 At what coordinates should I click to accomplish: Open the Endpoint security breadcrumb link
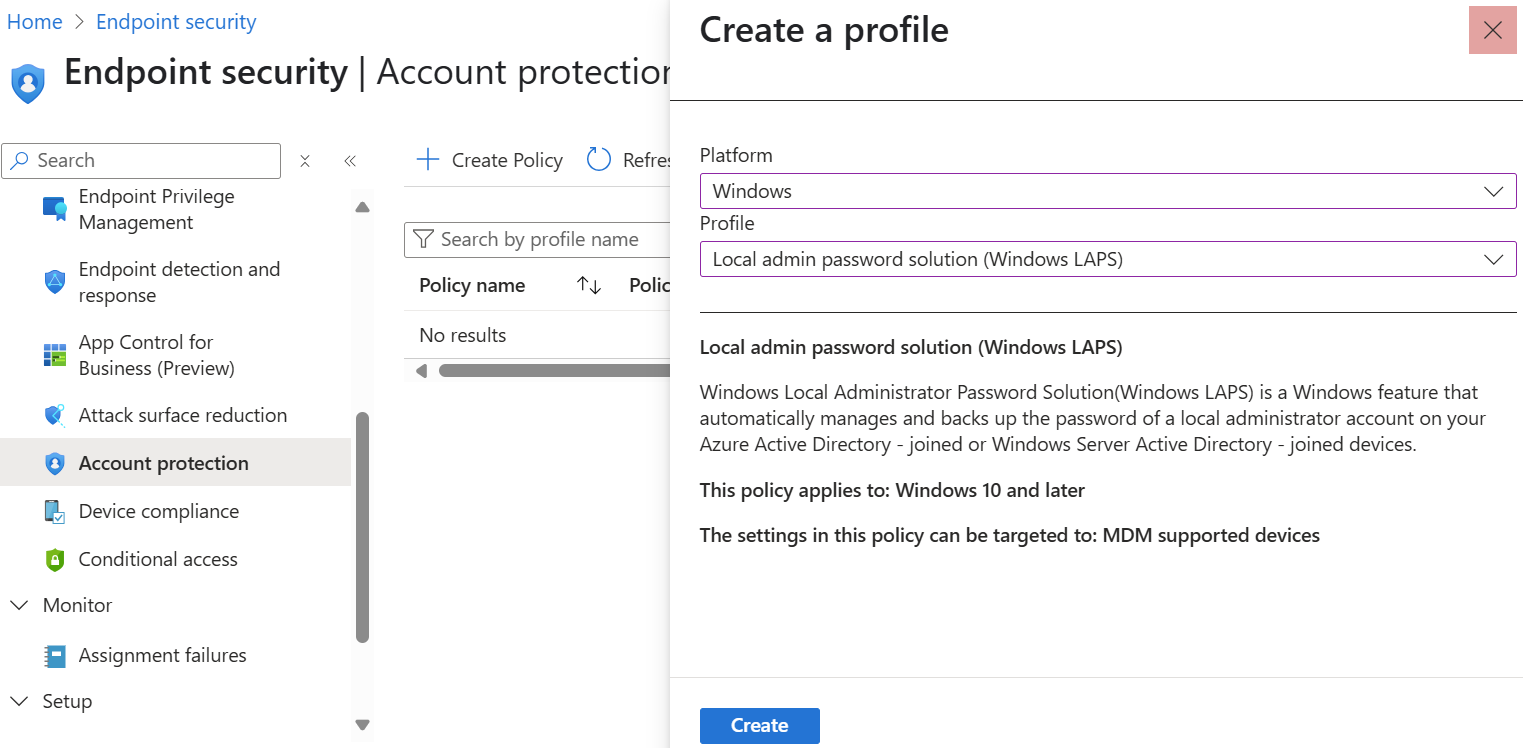tap(175, 21)
